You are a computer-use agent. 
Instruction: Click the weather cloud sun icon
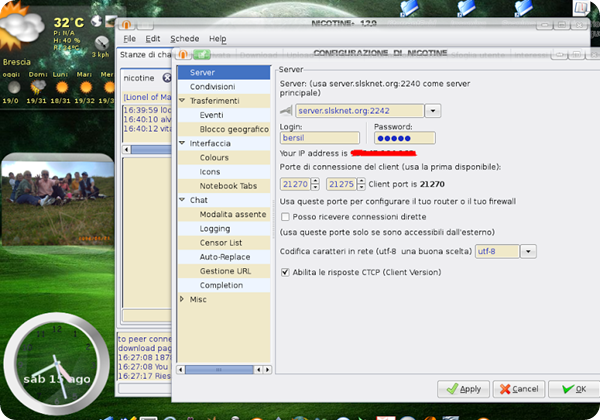tap(20, 27)
